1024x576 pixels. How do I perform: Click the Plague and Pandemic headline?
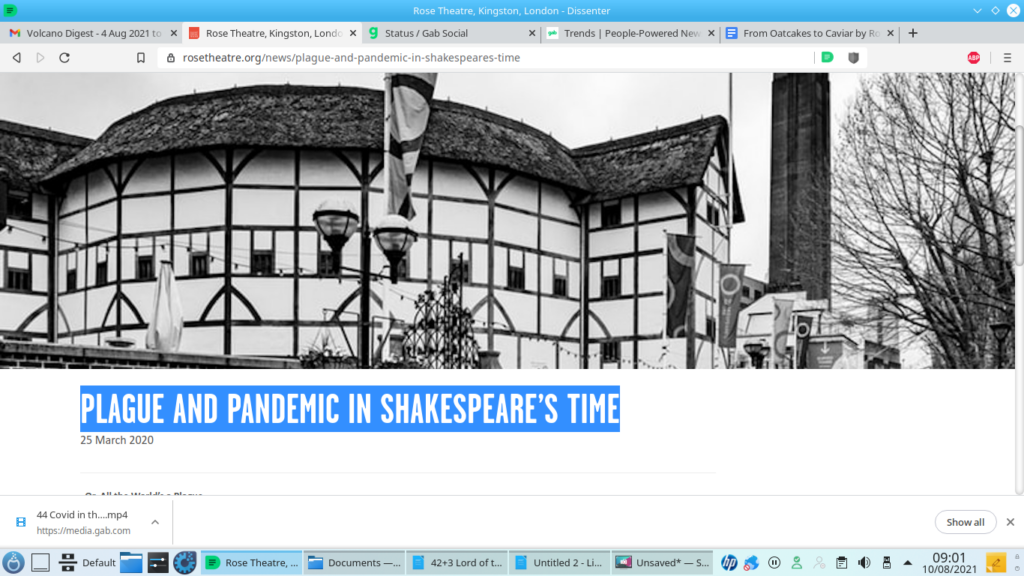point(349,409)
